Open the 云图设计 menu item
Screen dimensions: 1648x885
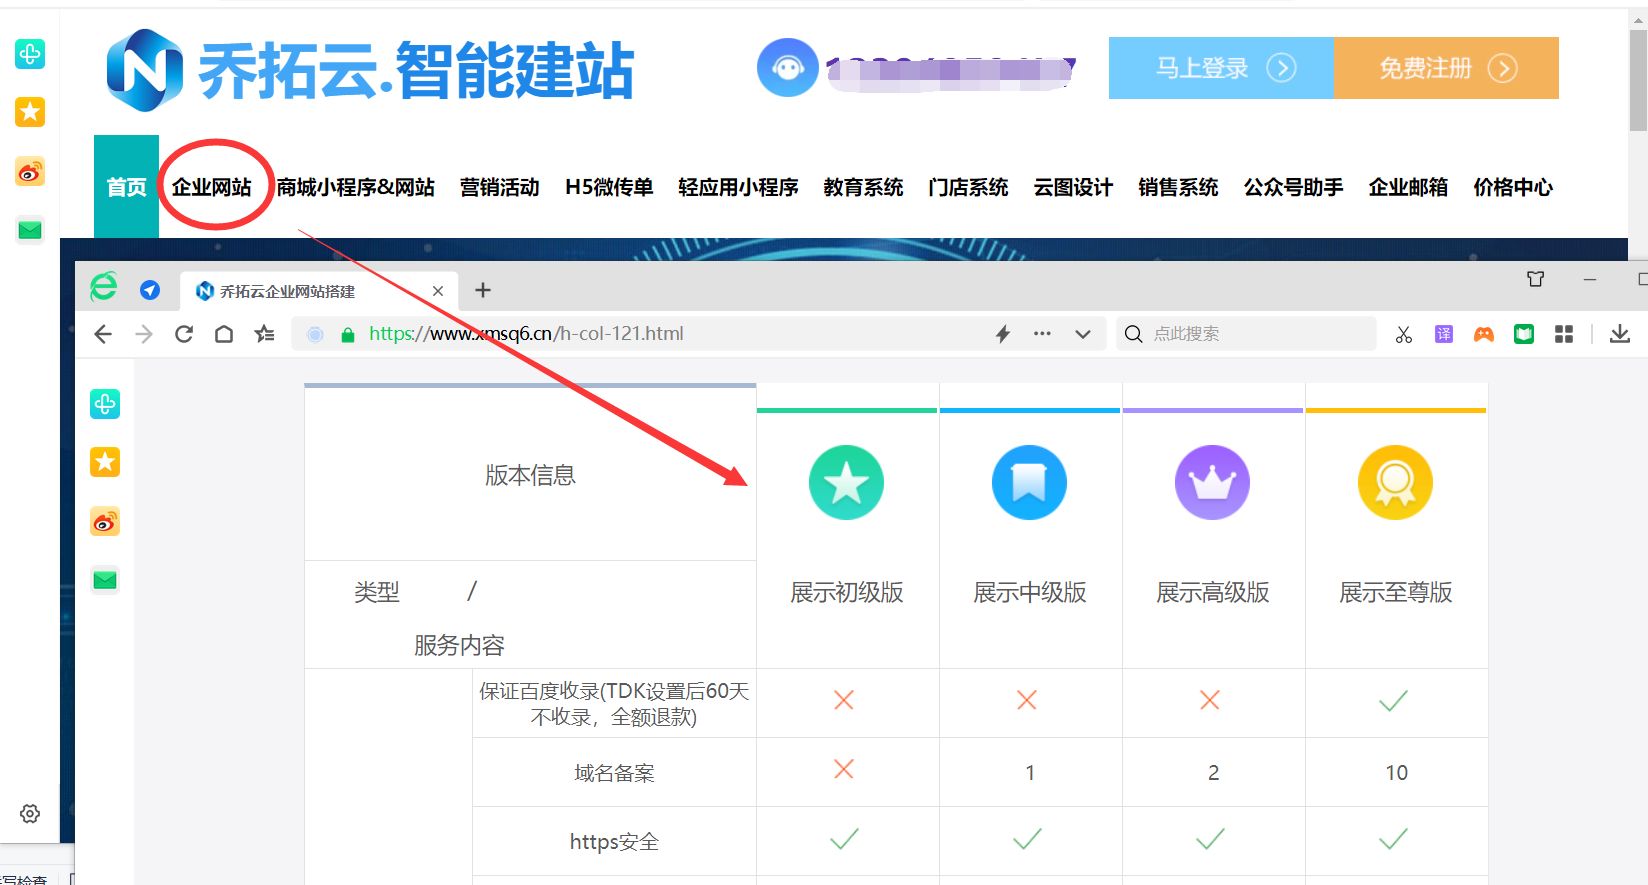tap(1073, 187)
